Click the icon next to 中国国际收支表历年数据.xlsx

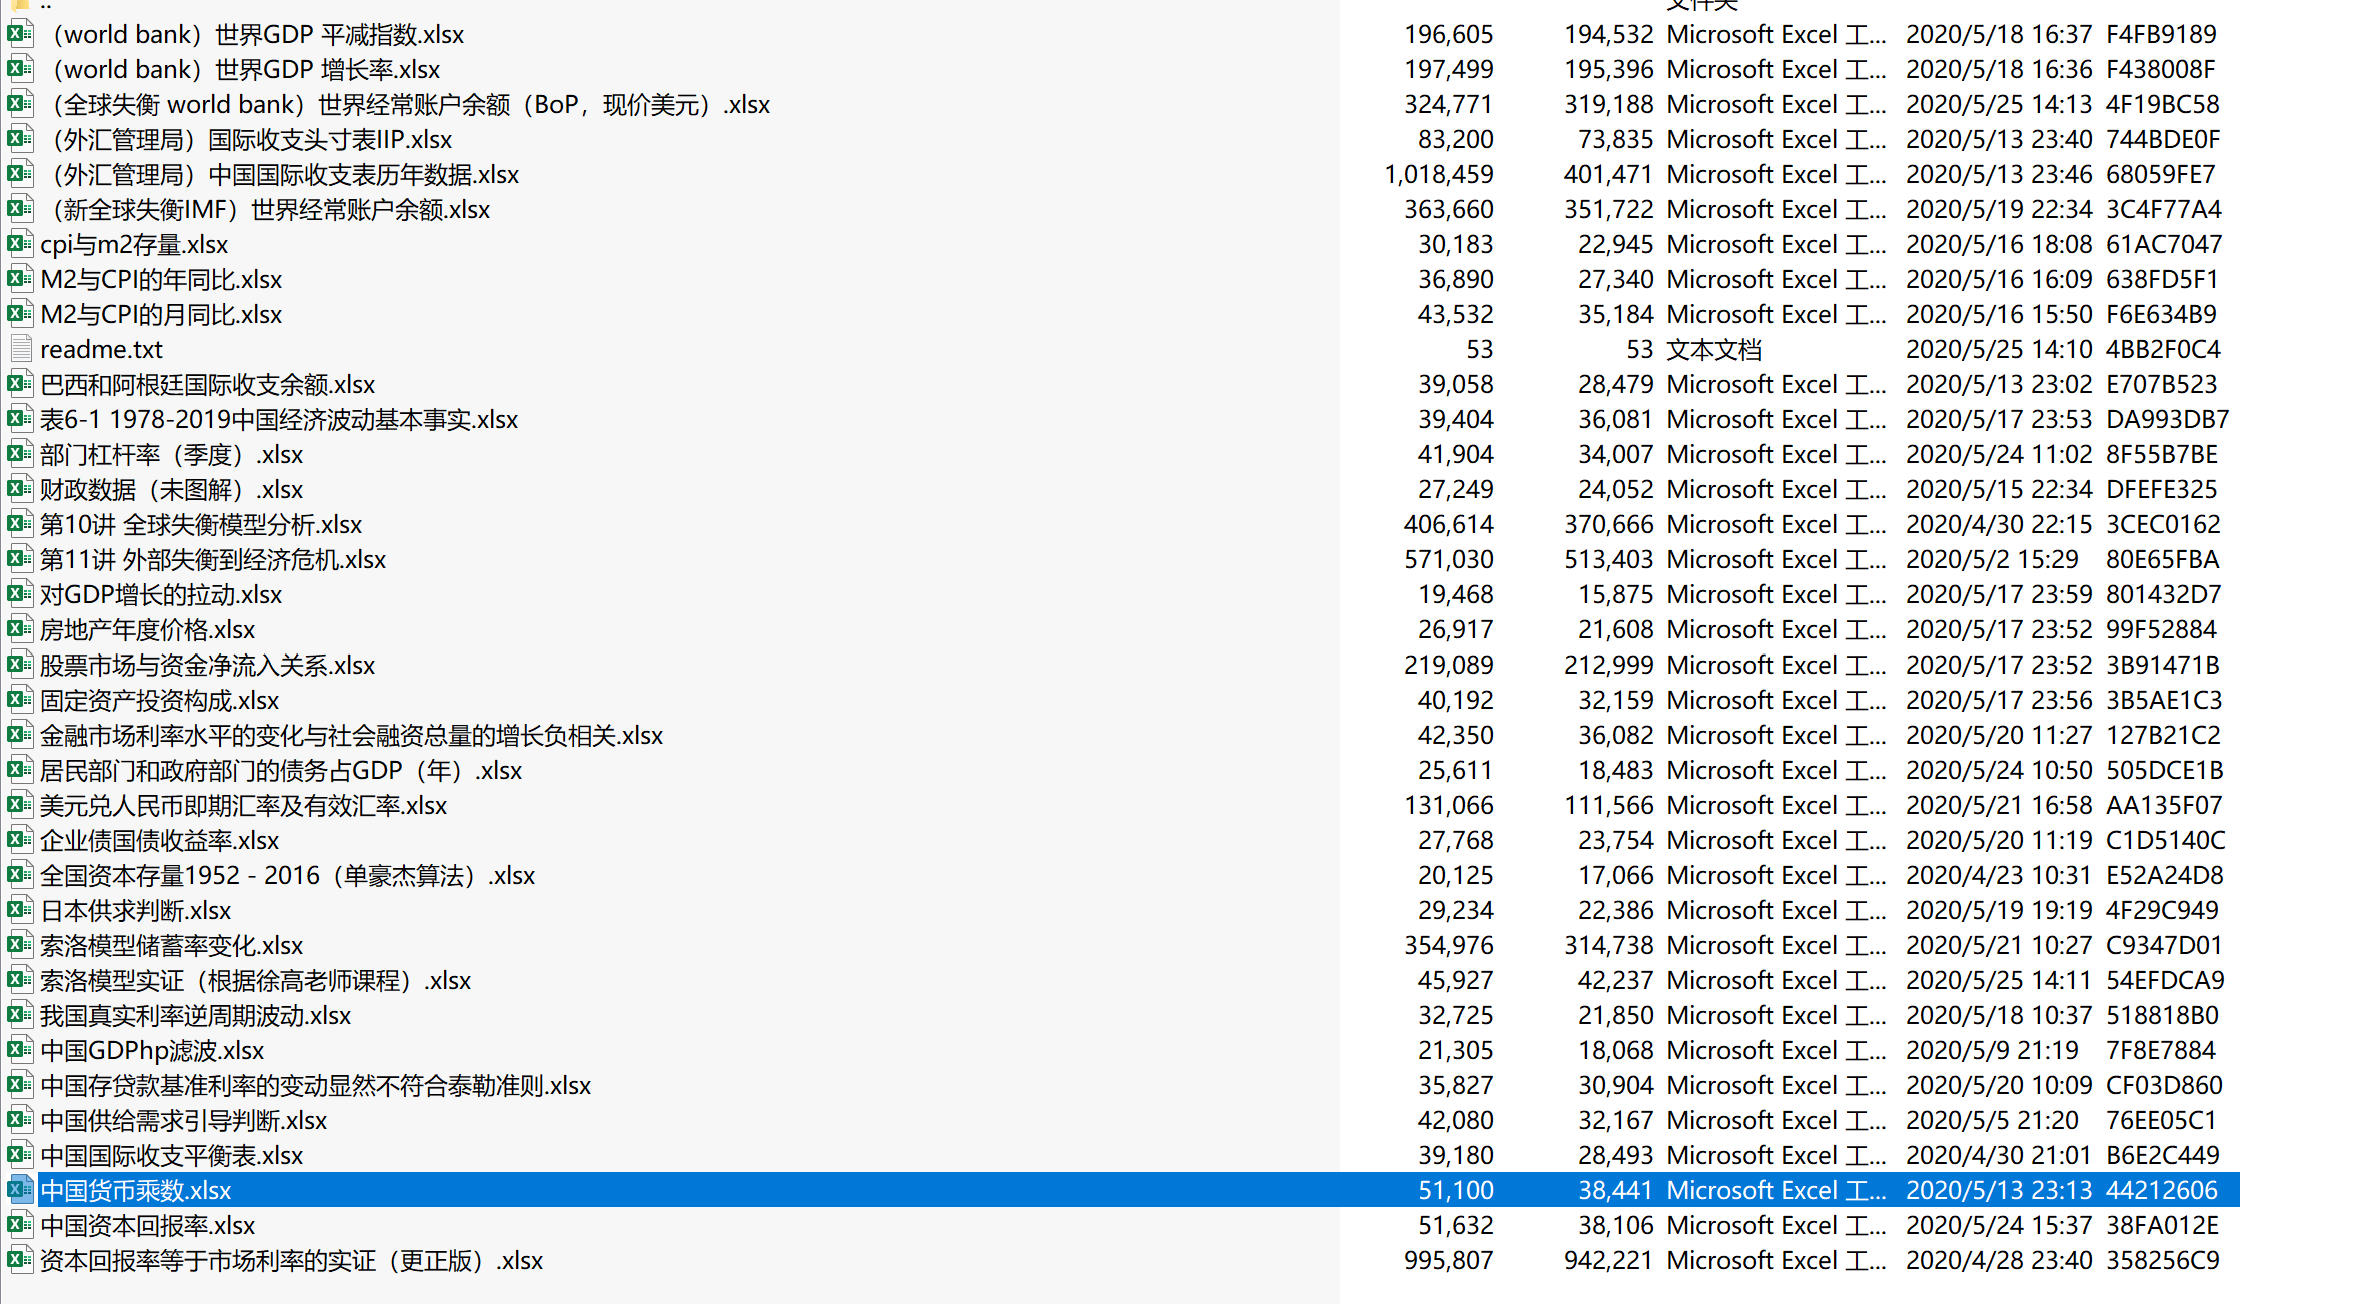point(20,174)
